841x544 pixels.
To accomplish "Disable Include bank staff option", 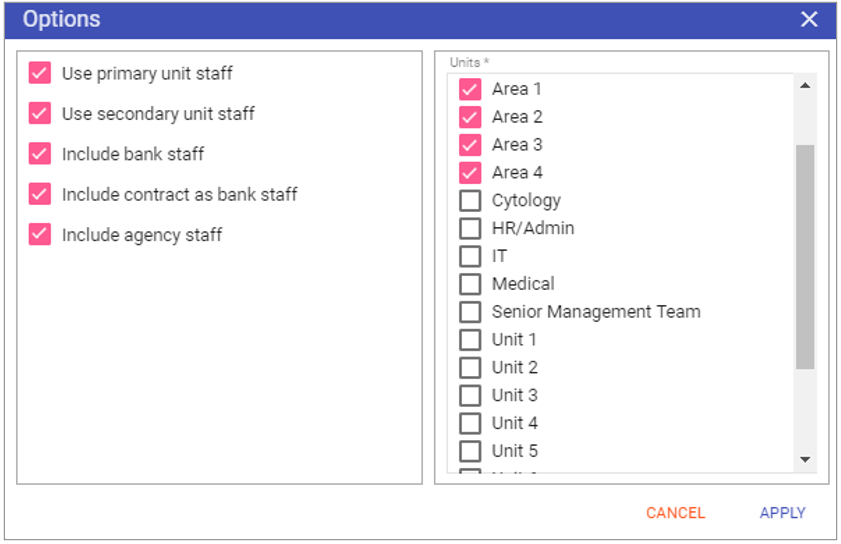I will click(40, 153).
